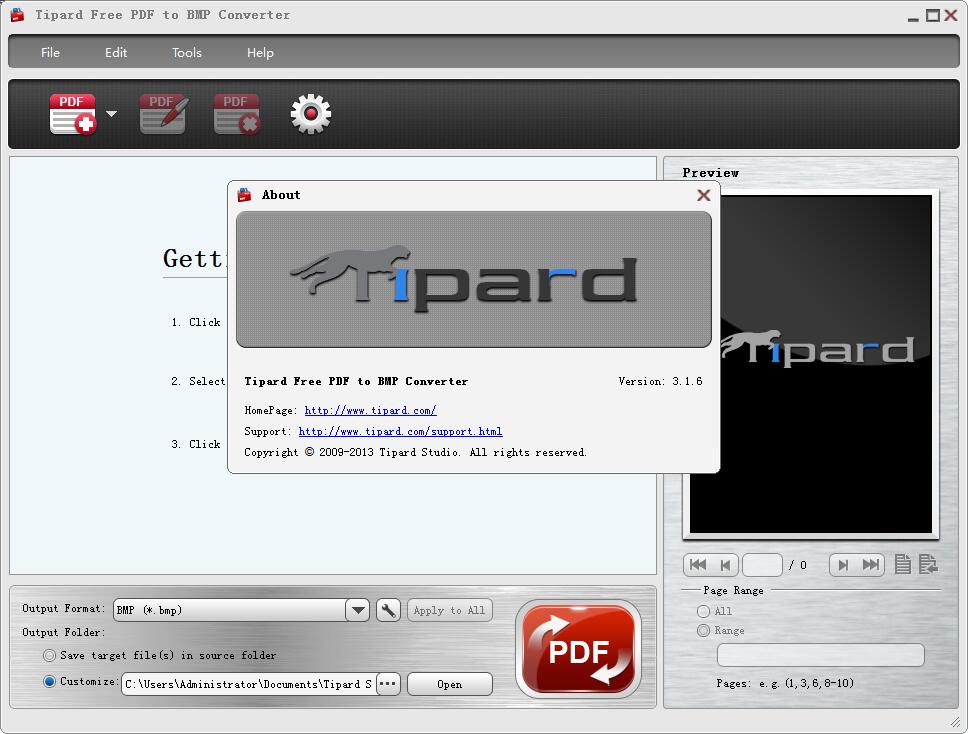Image resolution: width=968 pixels, height=734 pixels.
Task: Click the About dialog app icon
Action: pos(244,195)
